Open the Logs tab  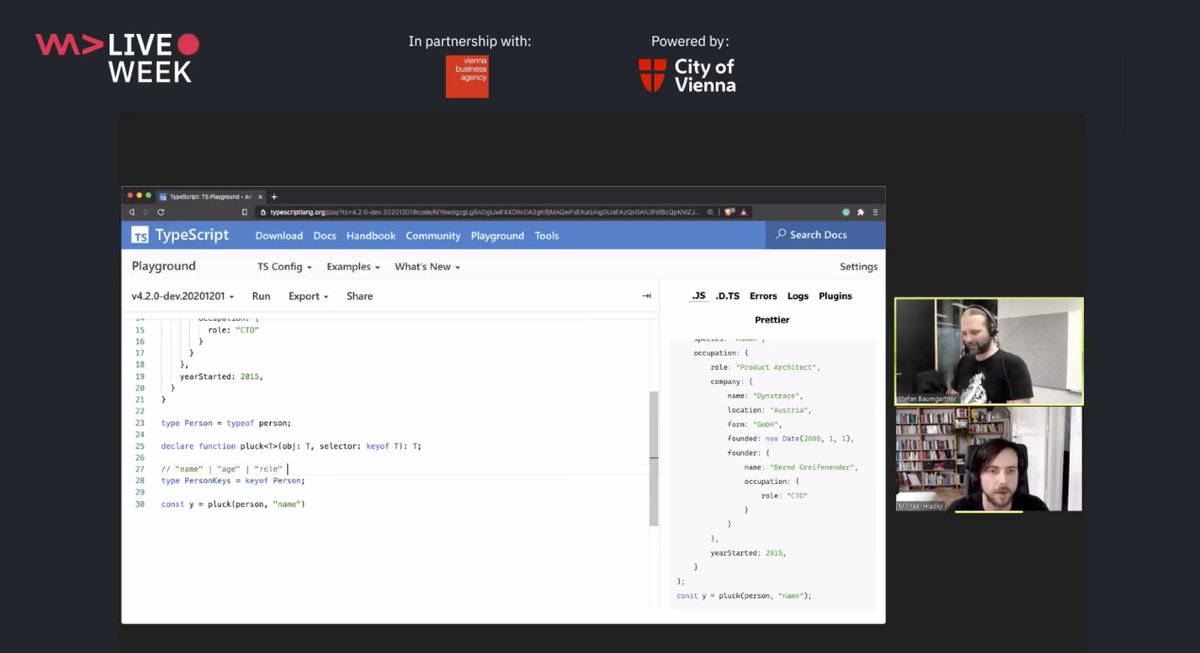pyautogui.click(x=798, y=296)
